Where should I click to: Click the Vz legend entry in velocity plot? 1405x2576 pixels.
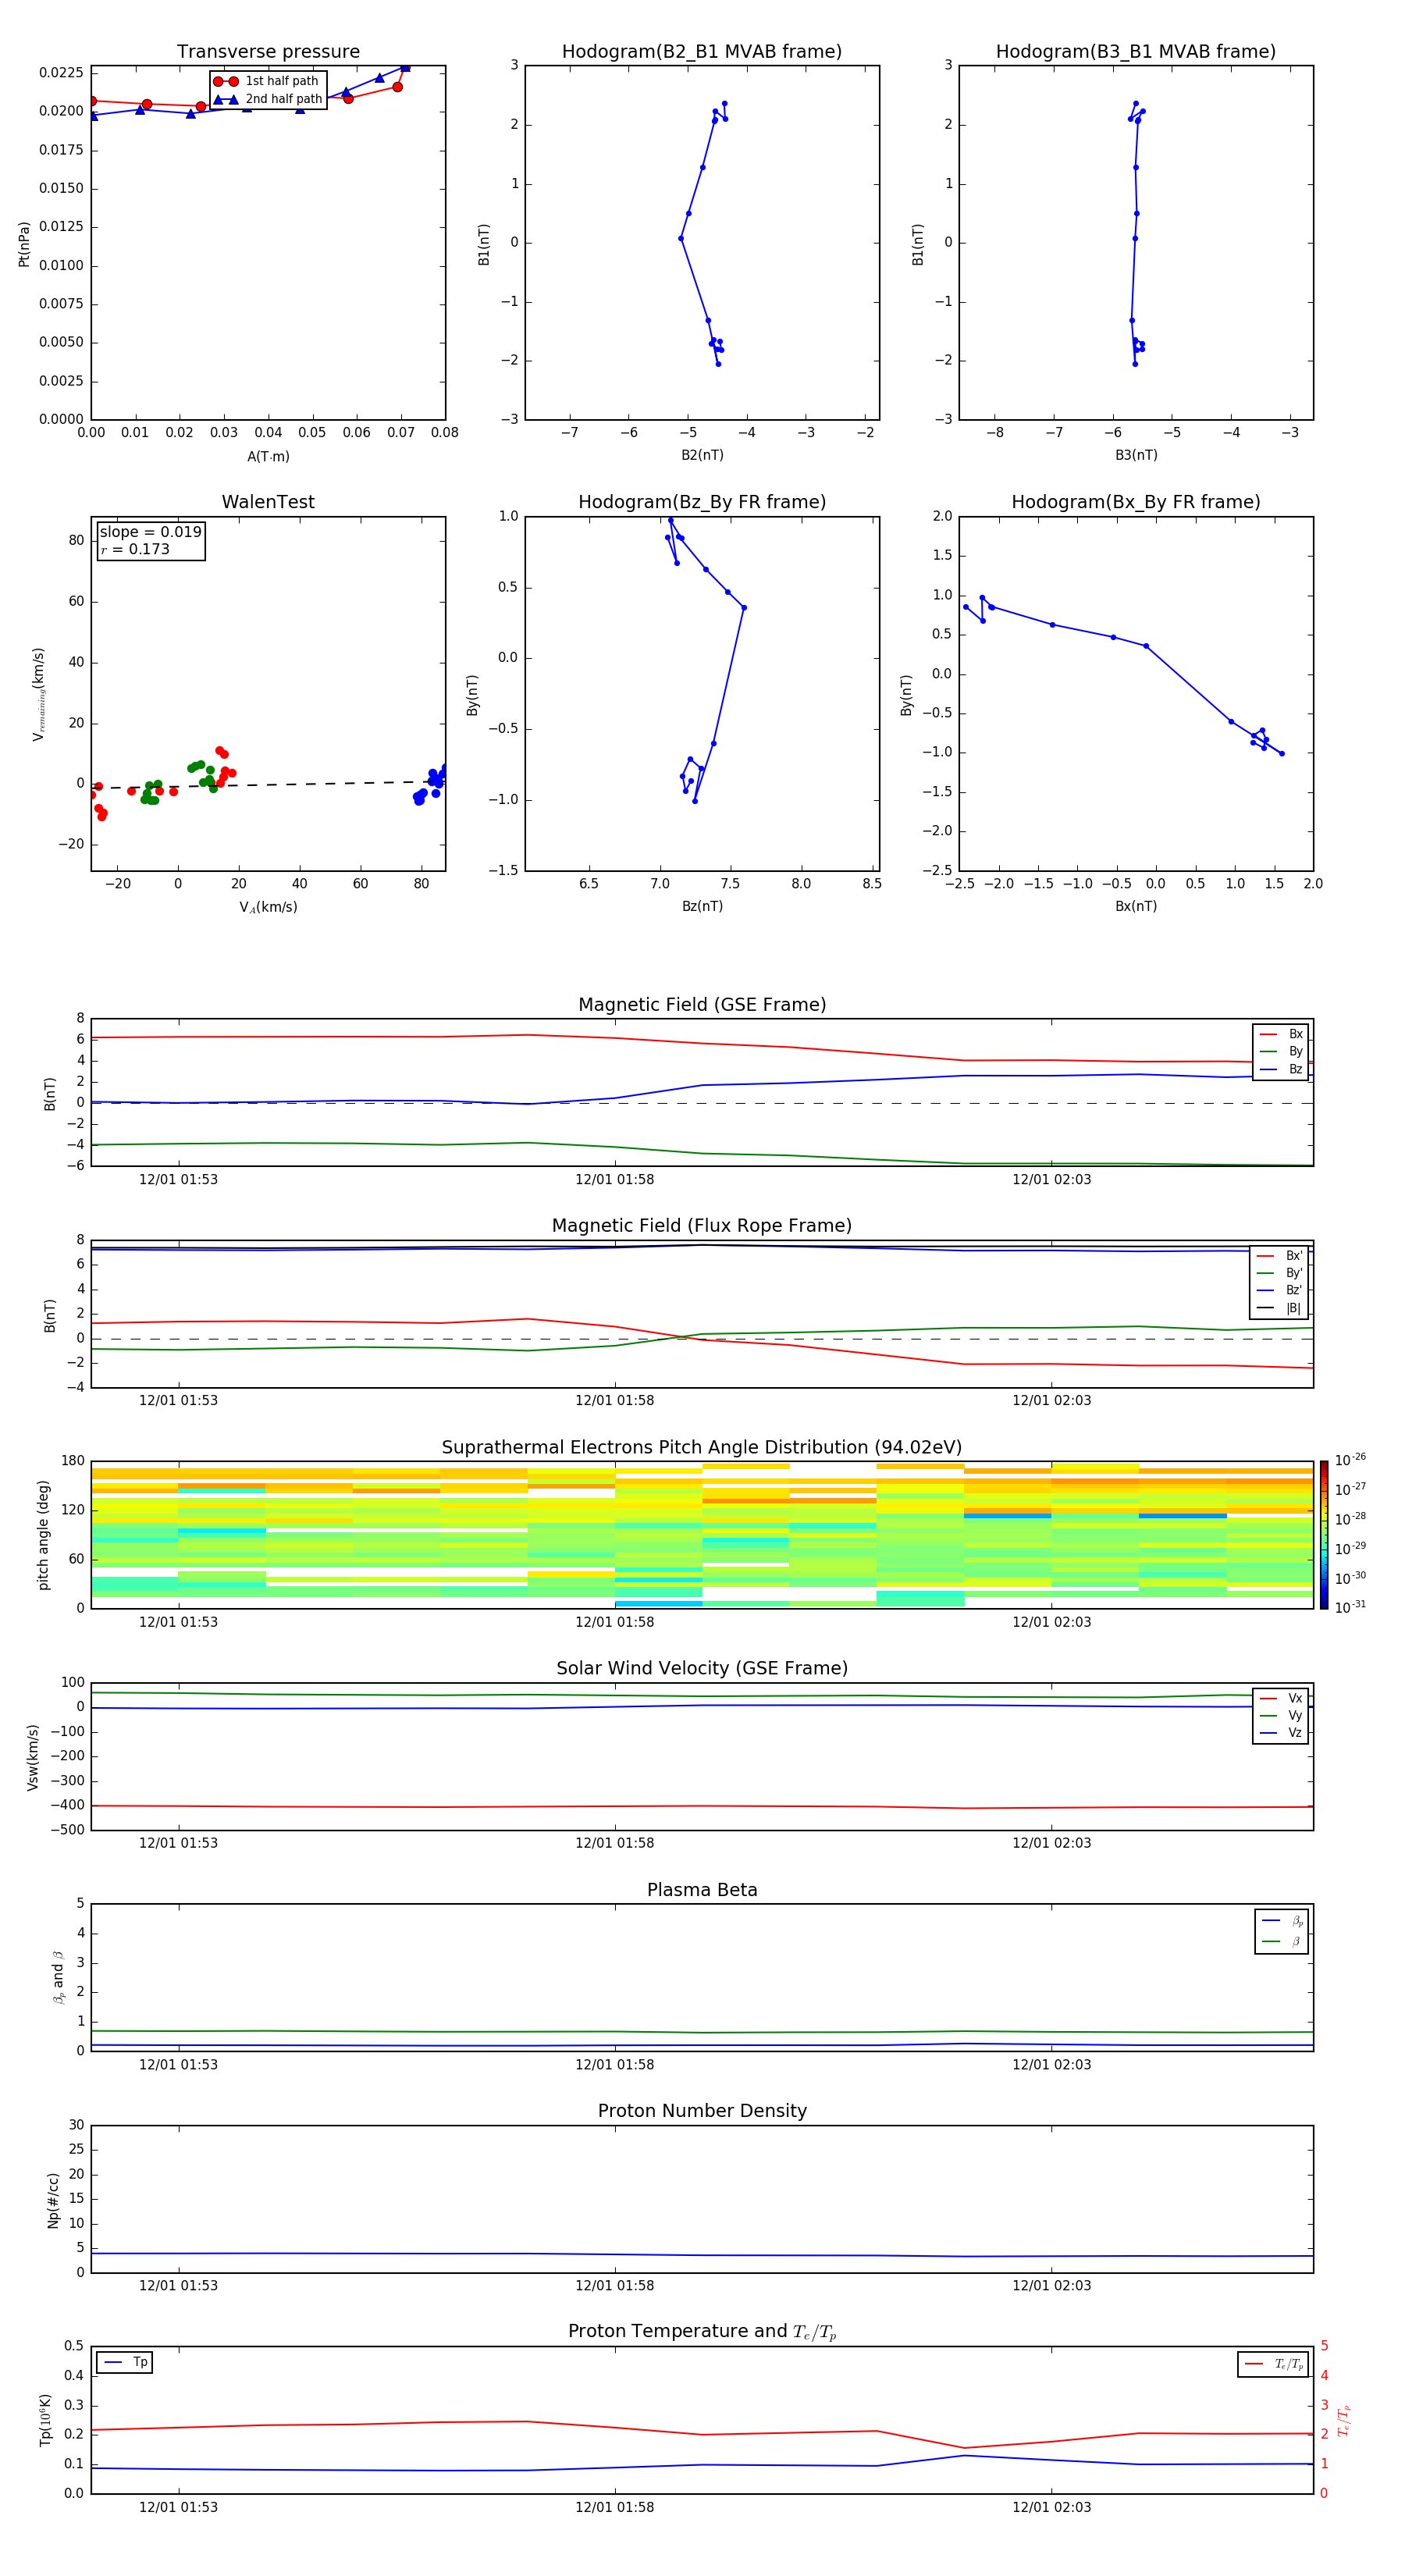[1281, 1733]
